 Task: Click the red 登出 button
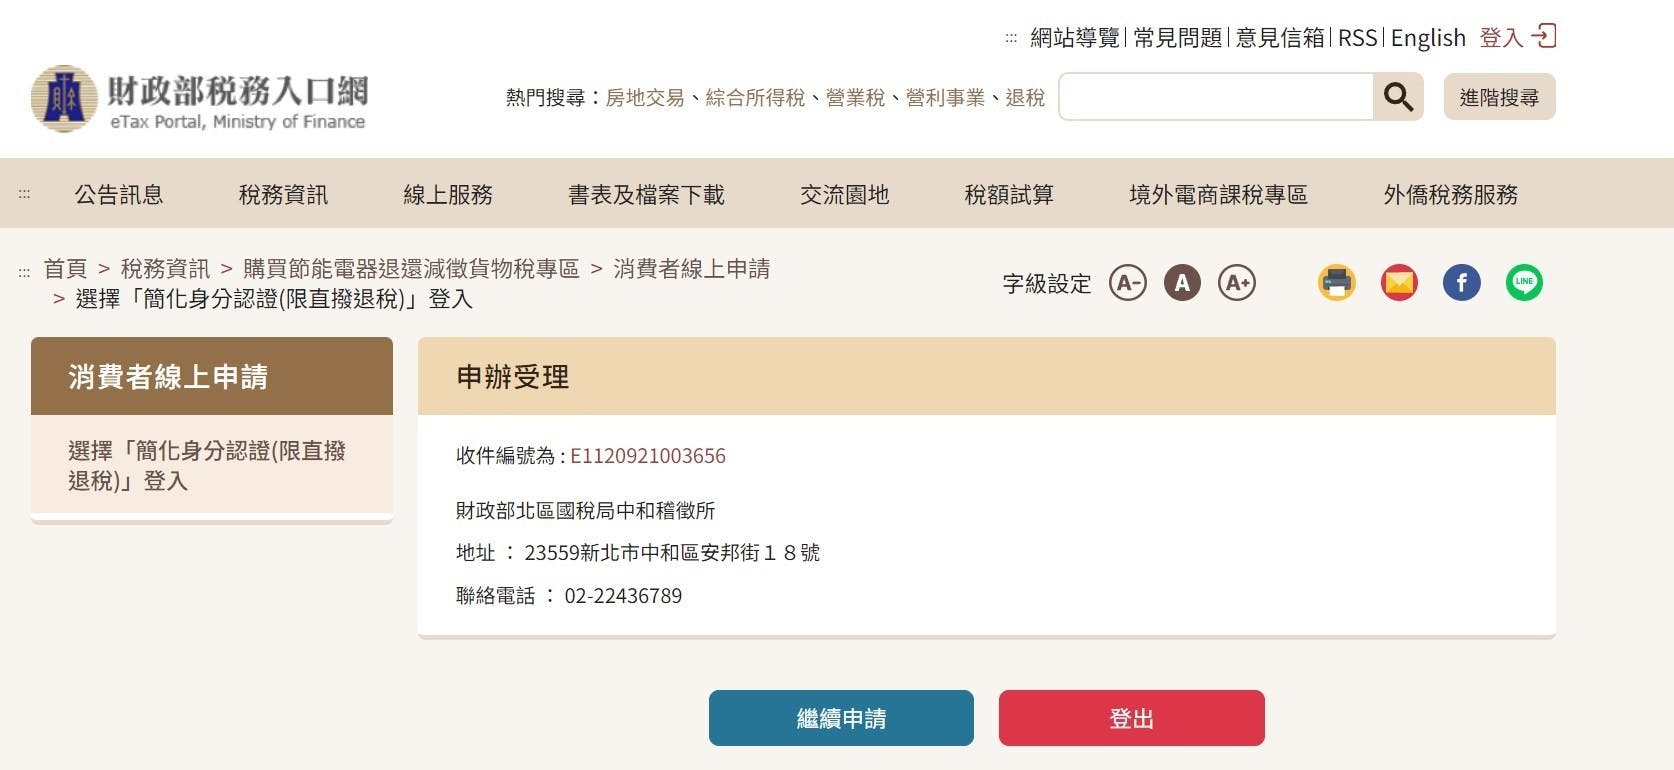click(x=1132, y=718)
